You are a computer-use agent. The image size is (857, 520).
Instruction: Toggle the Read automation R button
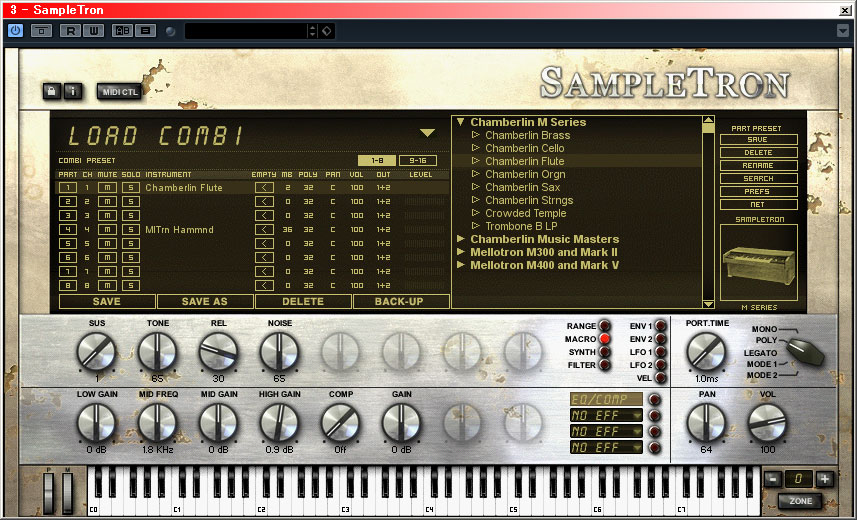tap(71, 31)
